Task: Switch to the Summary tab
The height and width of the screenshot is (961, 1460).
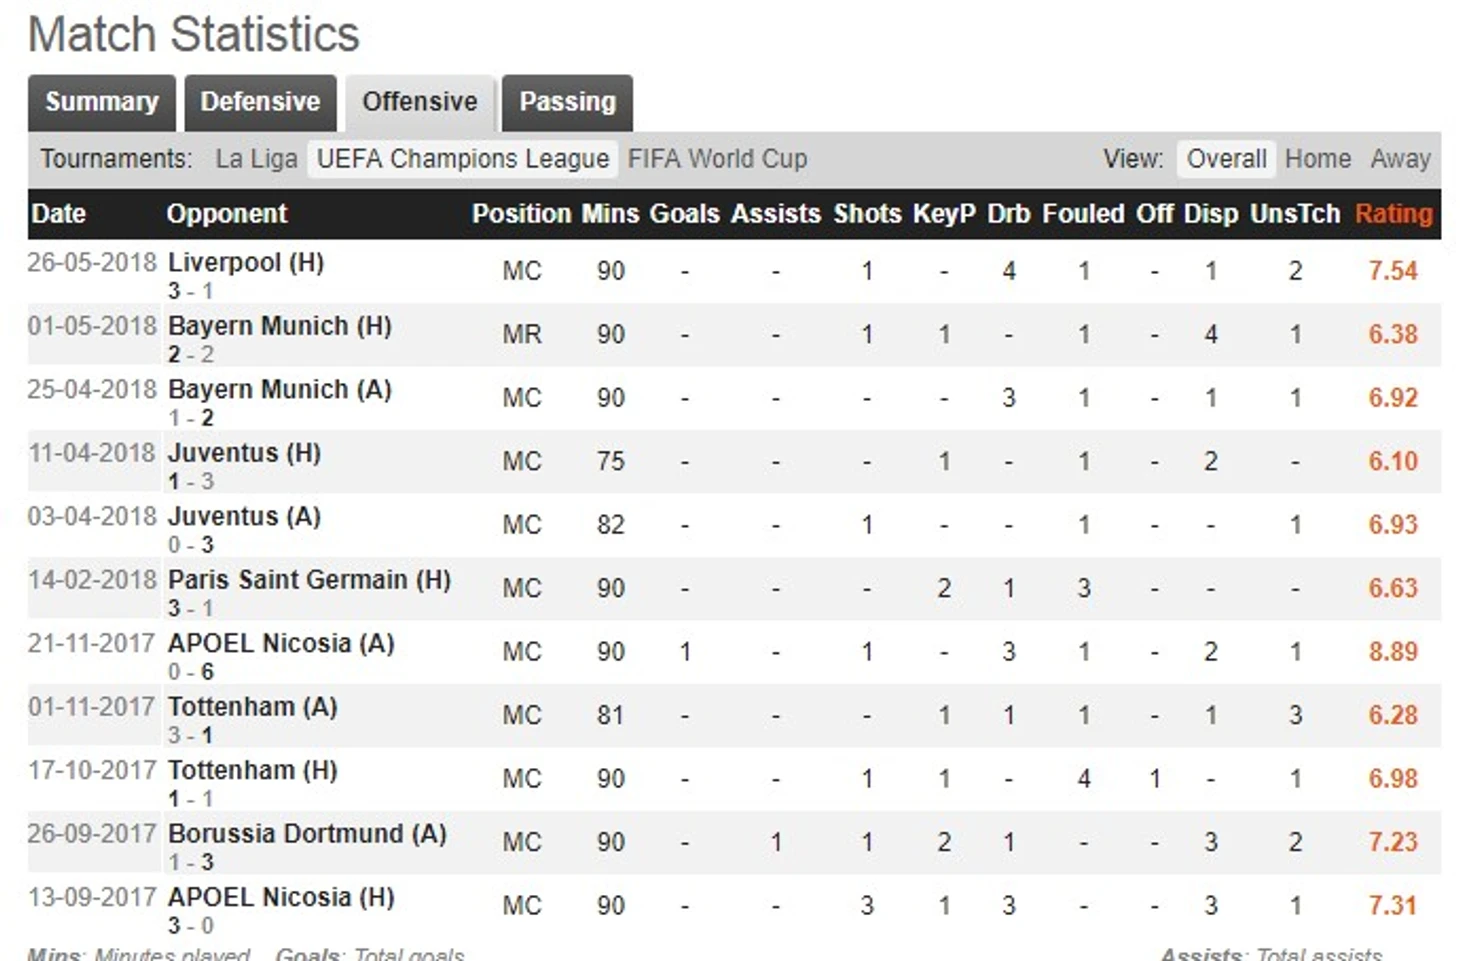Action: [x=102, y=102]
